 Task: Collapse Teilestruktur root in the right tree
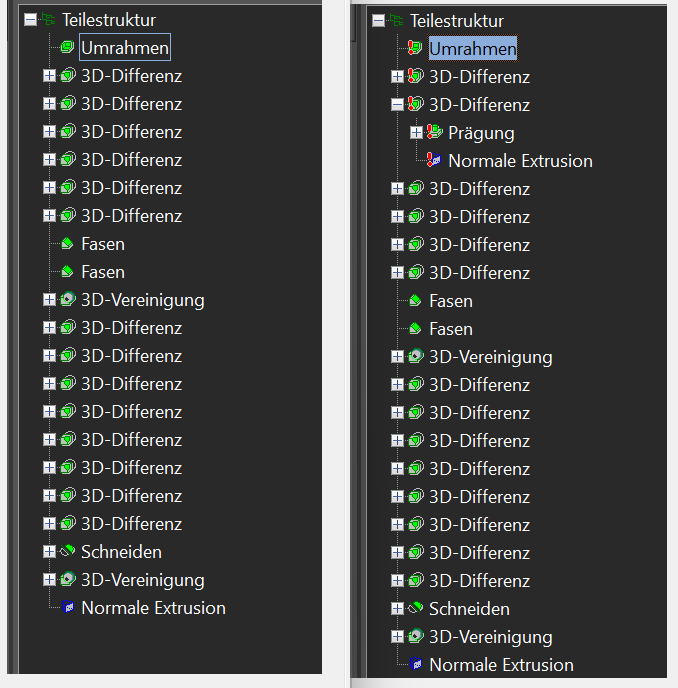coord(378,21)
